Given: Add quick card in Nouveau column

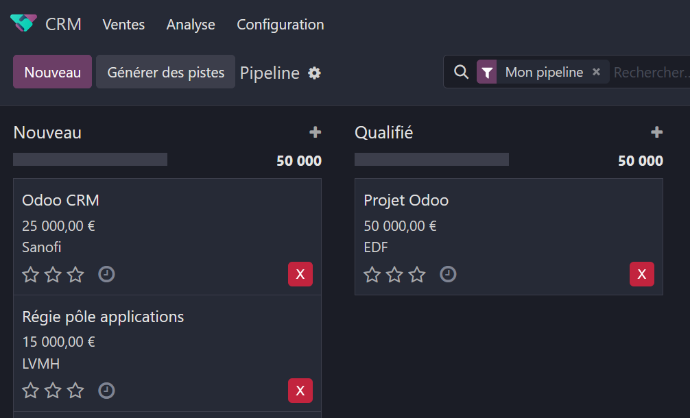Looking at the screenshot, I should click(x=315, y=132).
